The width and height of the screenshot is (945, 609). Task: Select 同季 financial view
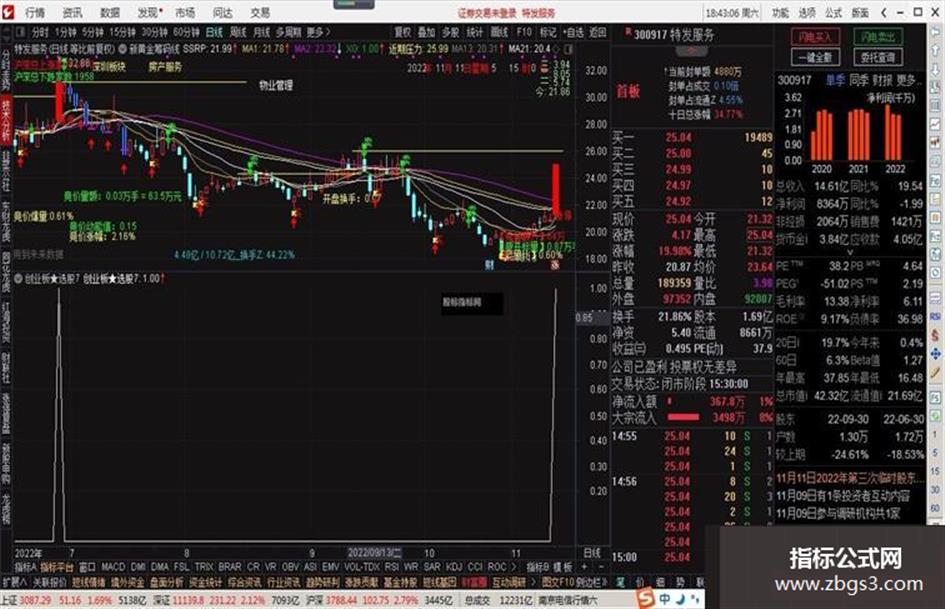click(x=859, y=80)
